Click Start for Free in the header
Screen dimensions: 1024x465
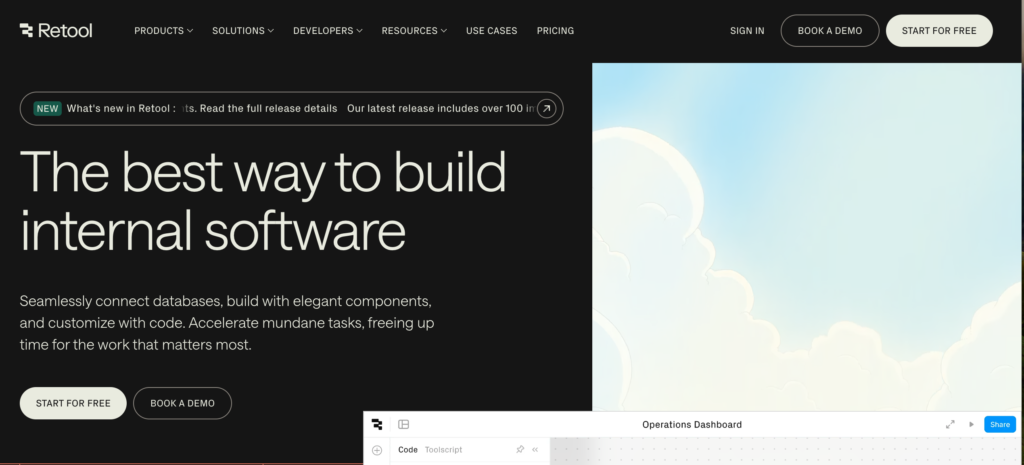click(x=939, y=31)
